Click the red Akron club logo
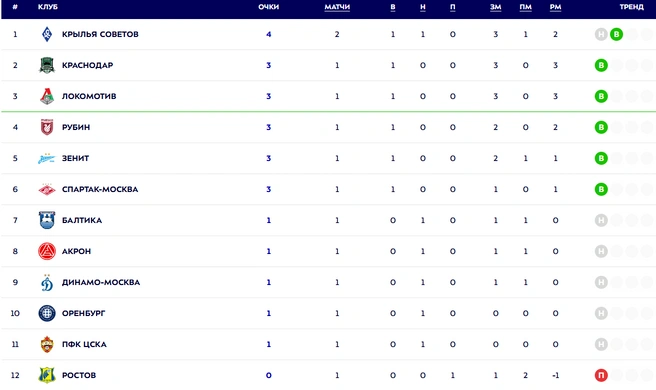Image resolution: width=656 pixels, height=390 pixels. coord(47,251)
